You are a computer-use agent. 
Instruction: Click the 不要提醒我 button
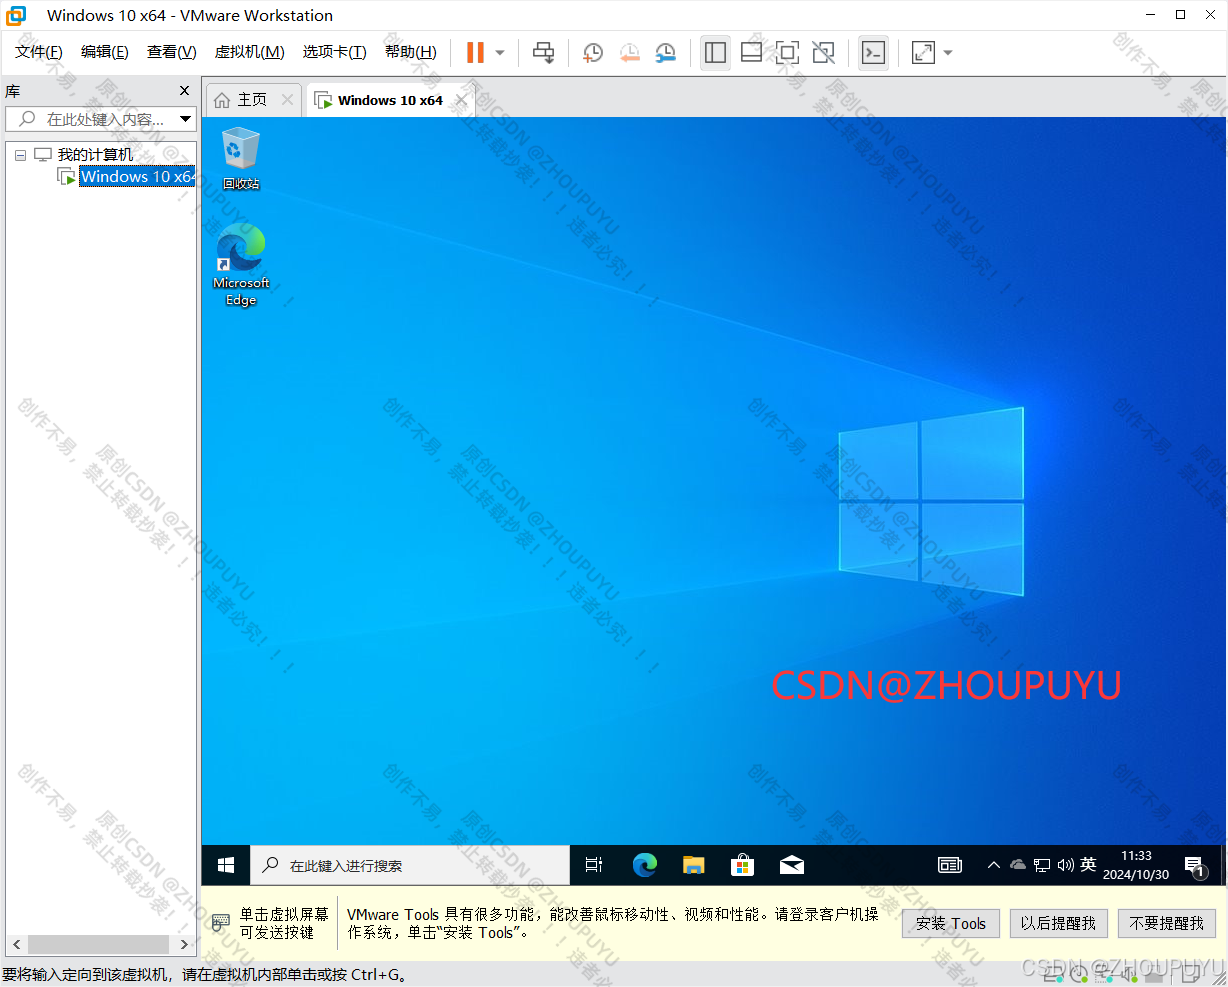[1167, 923]
